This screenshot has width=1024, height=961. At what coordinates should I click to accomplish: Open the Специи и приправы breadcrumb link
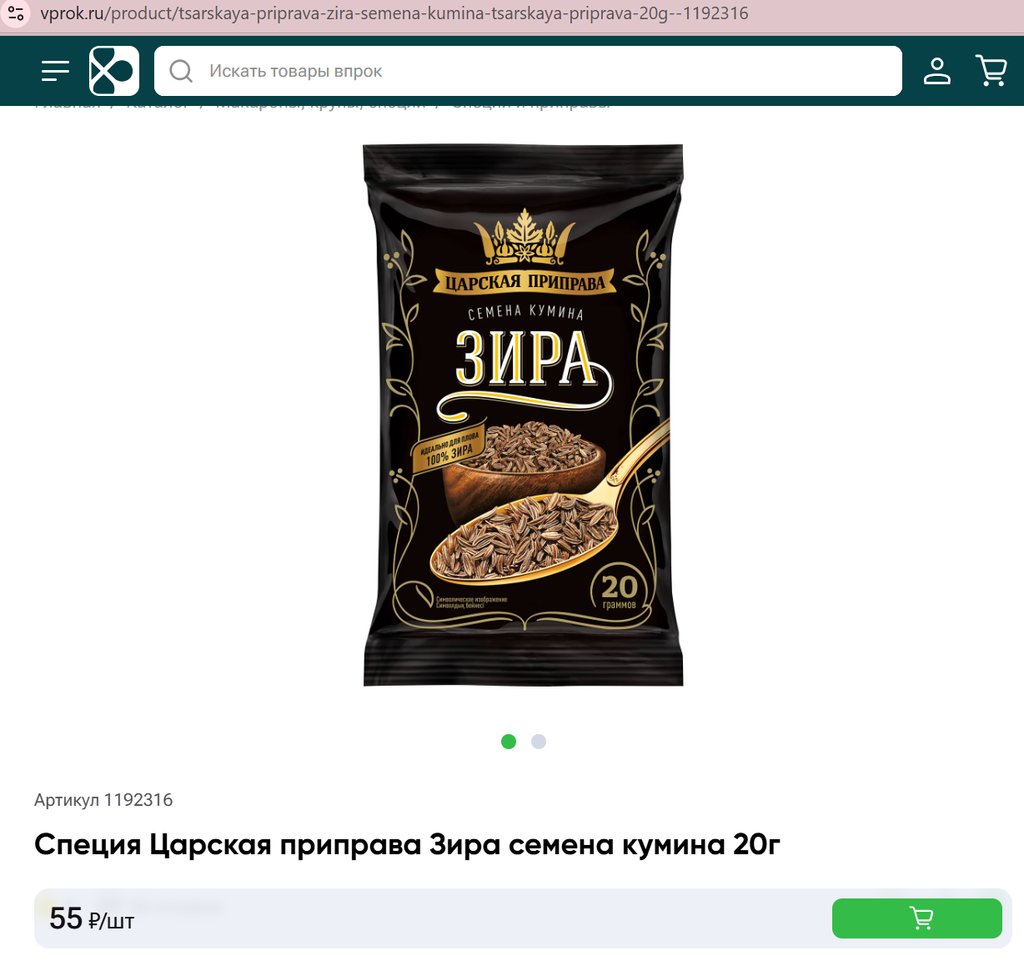pos(530,103)
